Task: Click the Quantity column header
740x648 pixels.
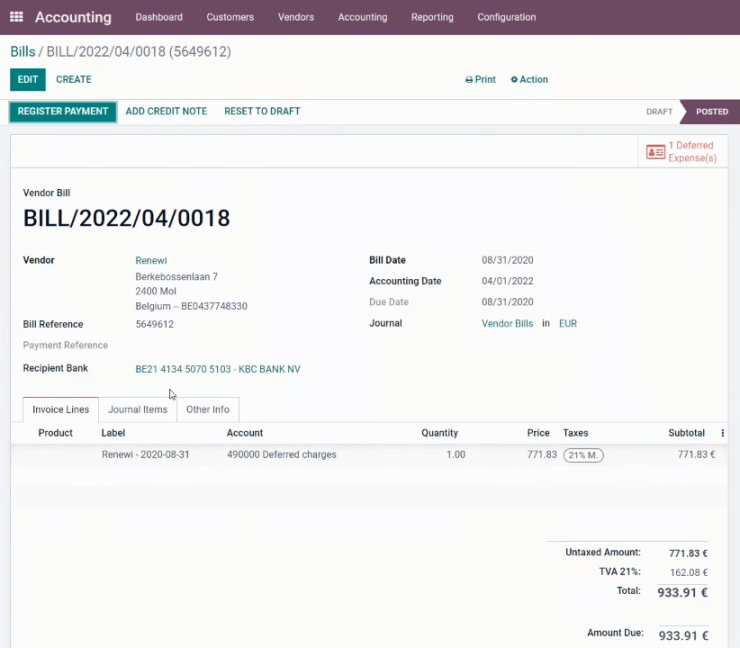Action: pyautogui.click(x=439, y=433)
